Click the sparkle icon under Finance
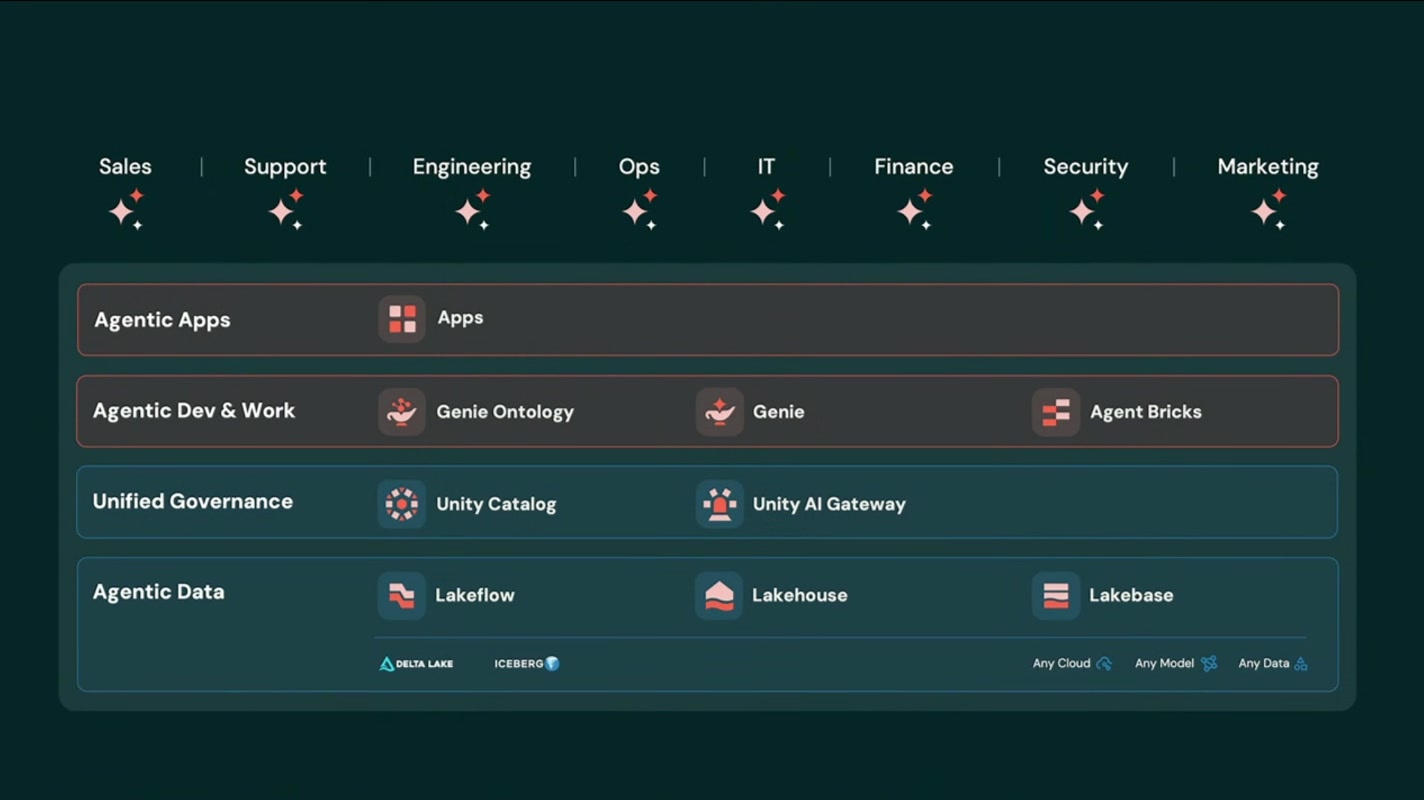This screenshot has height=800, width=1424. (915, 209)
